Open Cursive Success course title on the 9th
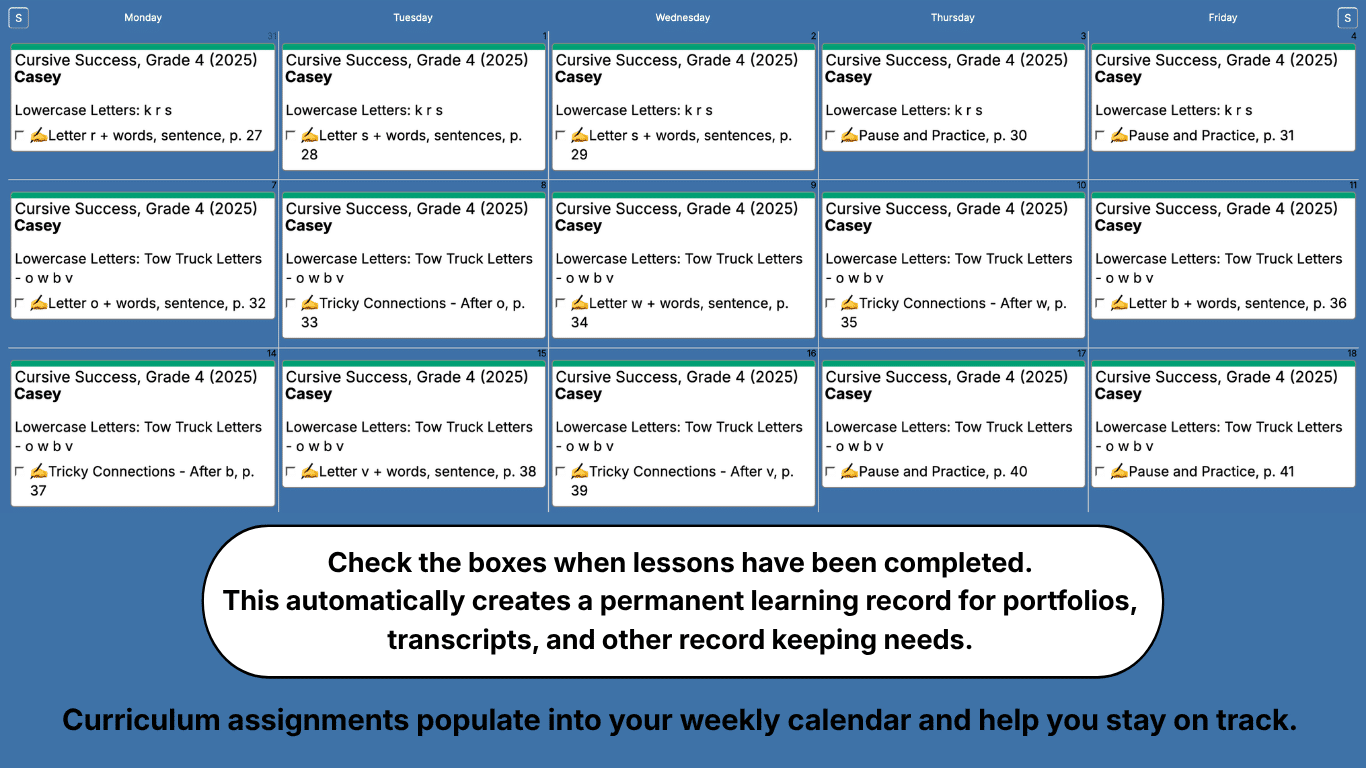The height and width of the screenshot is (768, 1366). click(676, 209)
